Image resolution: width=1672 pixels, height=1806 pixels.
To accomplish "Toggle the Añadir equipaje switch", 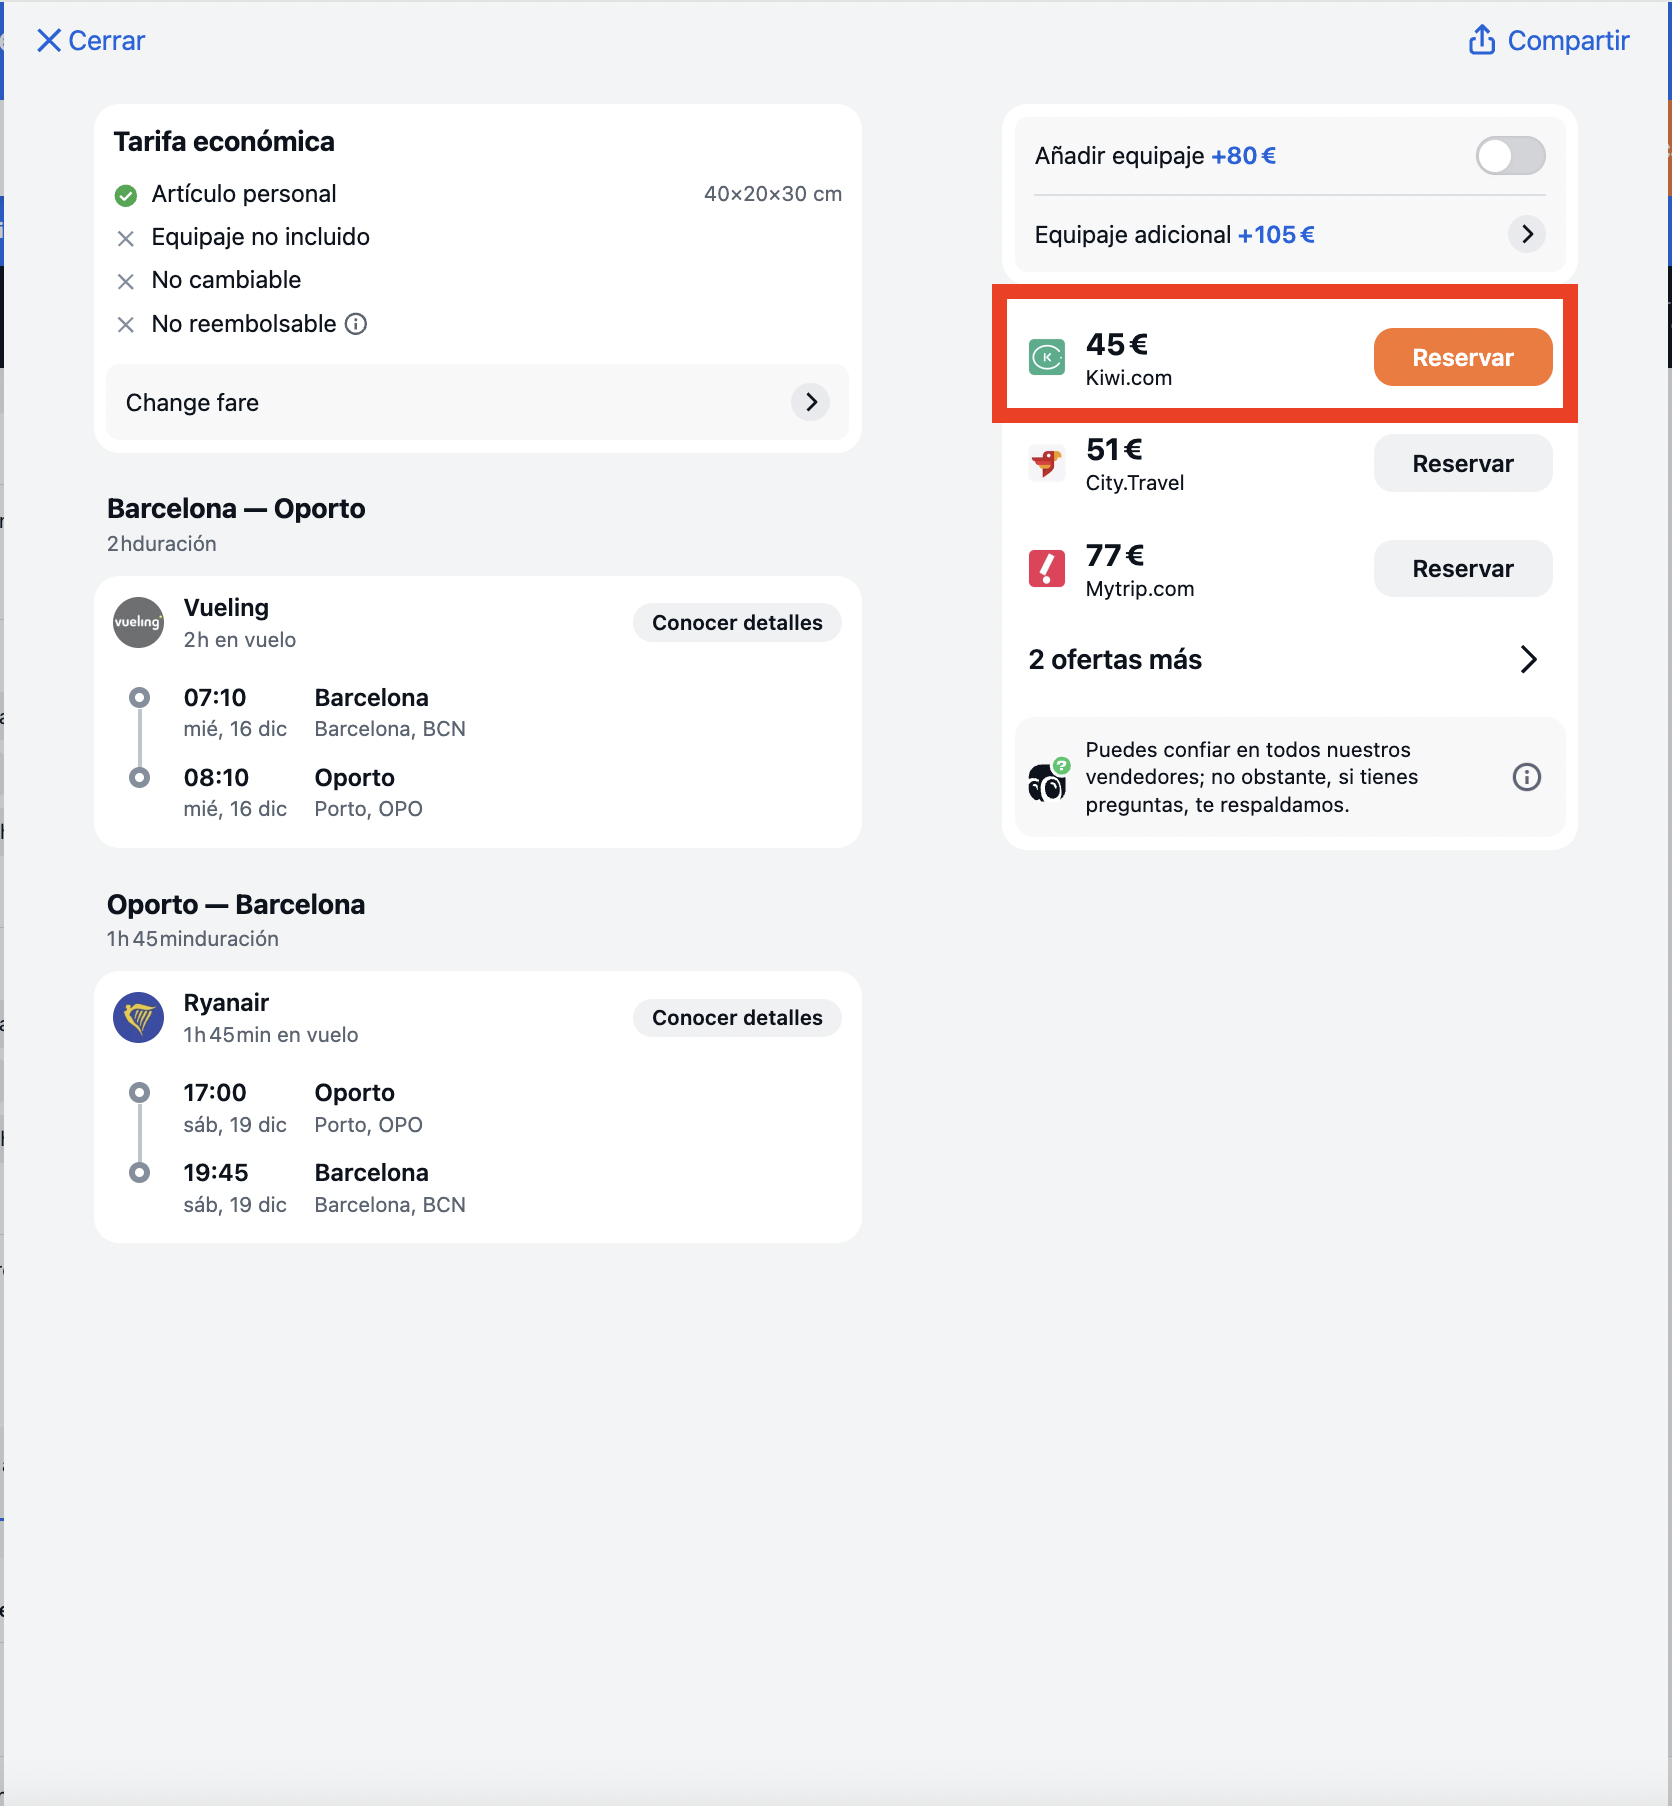I will 1510,156.
